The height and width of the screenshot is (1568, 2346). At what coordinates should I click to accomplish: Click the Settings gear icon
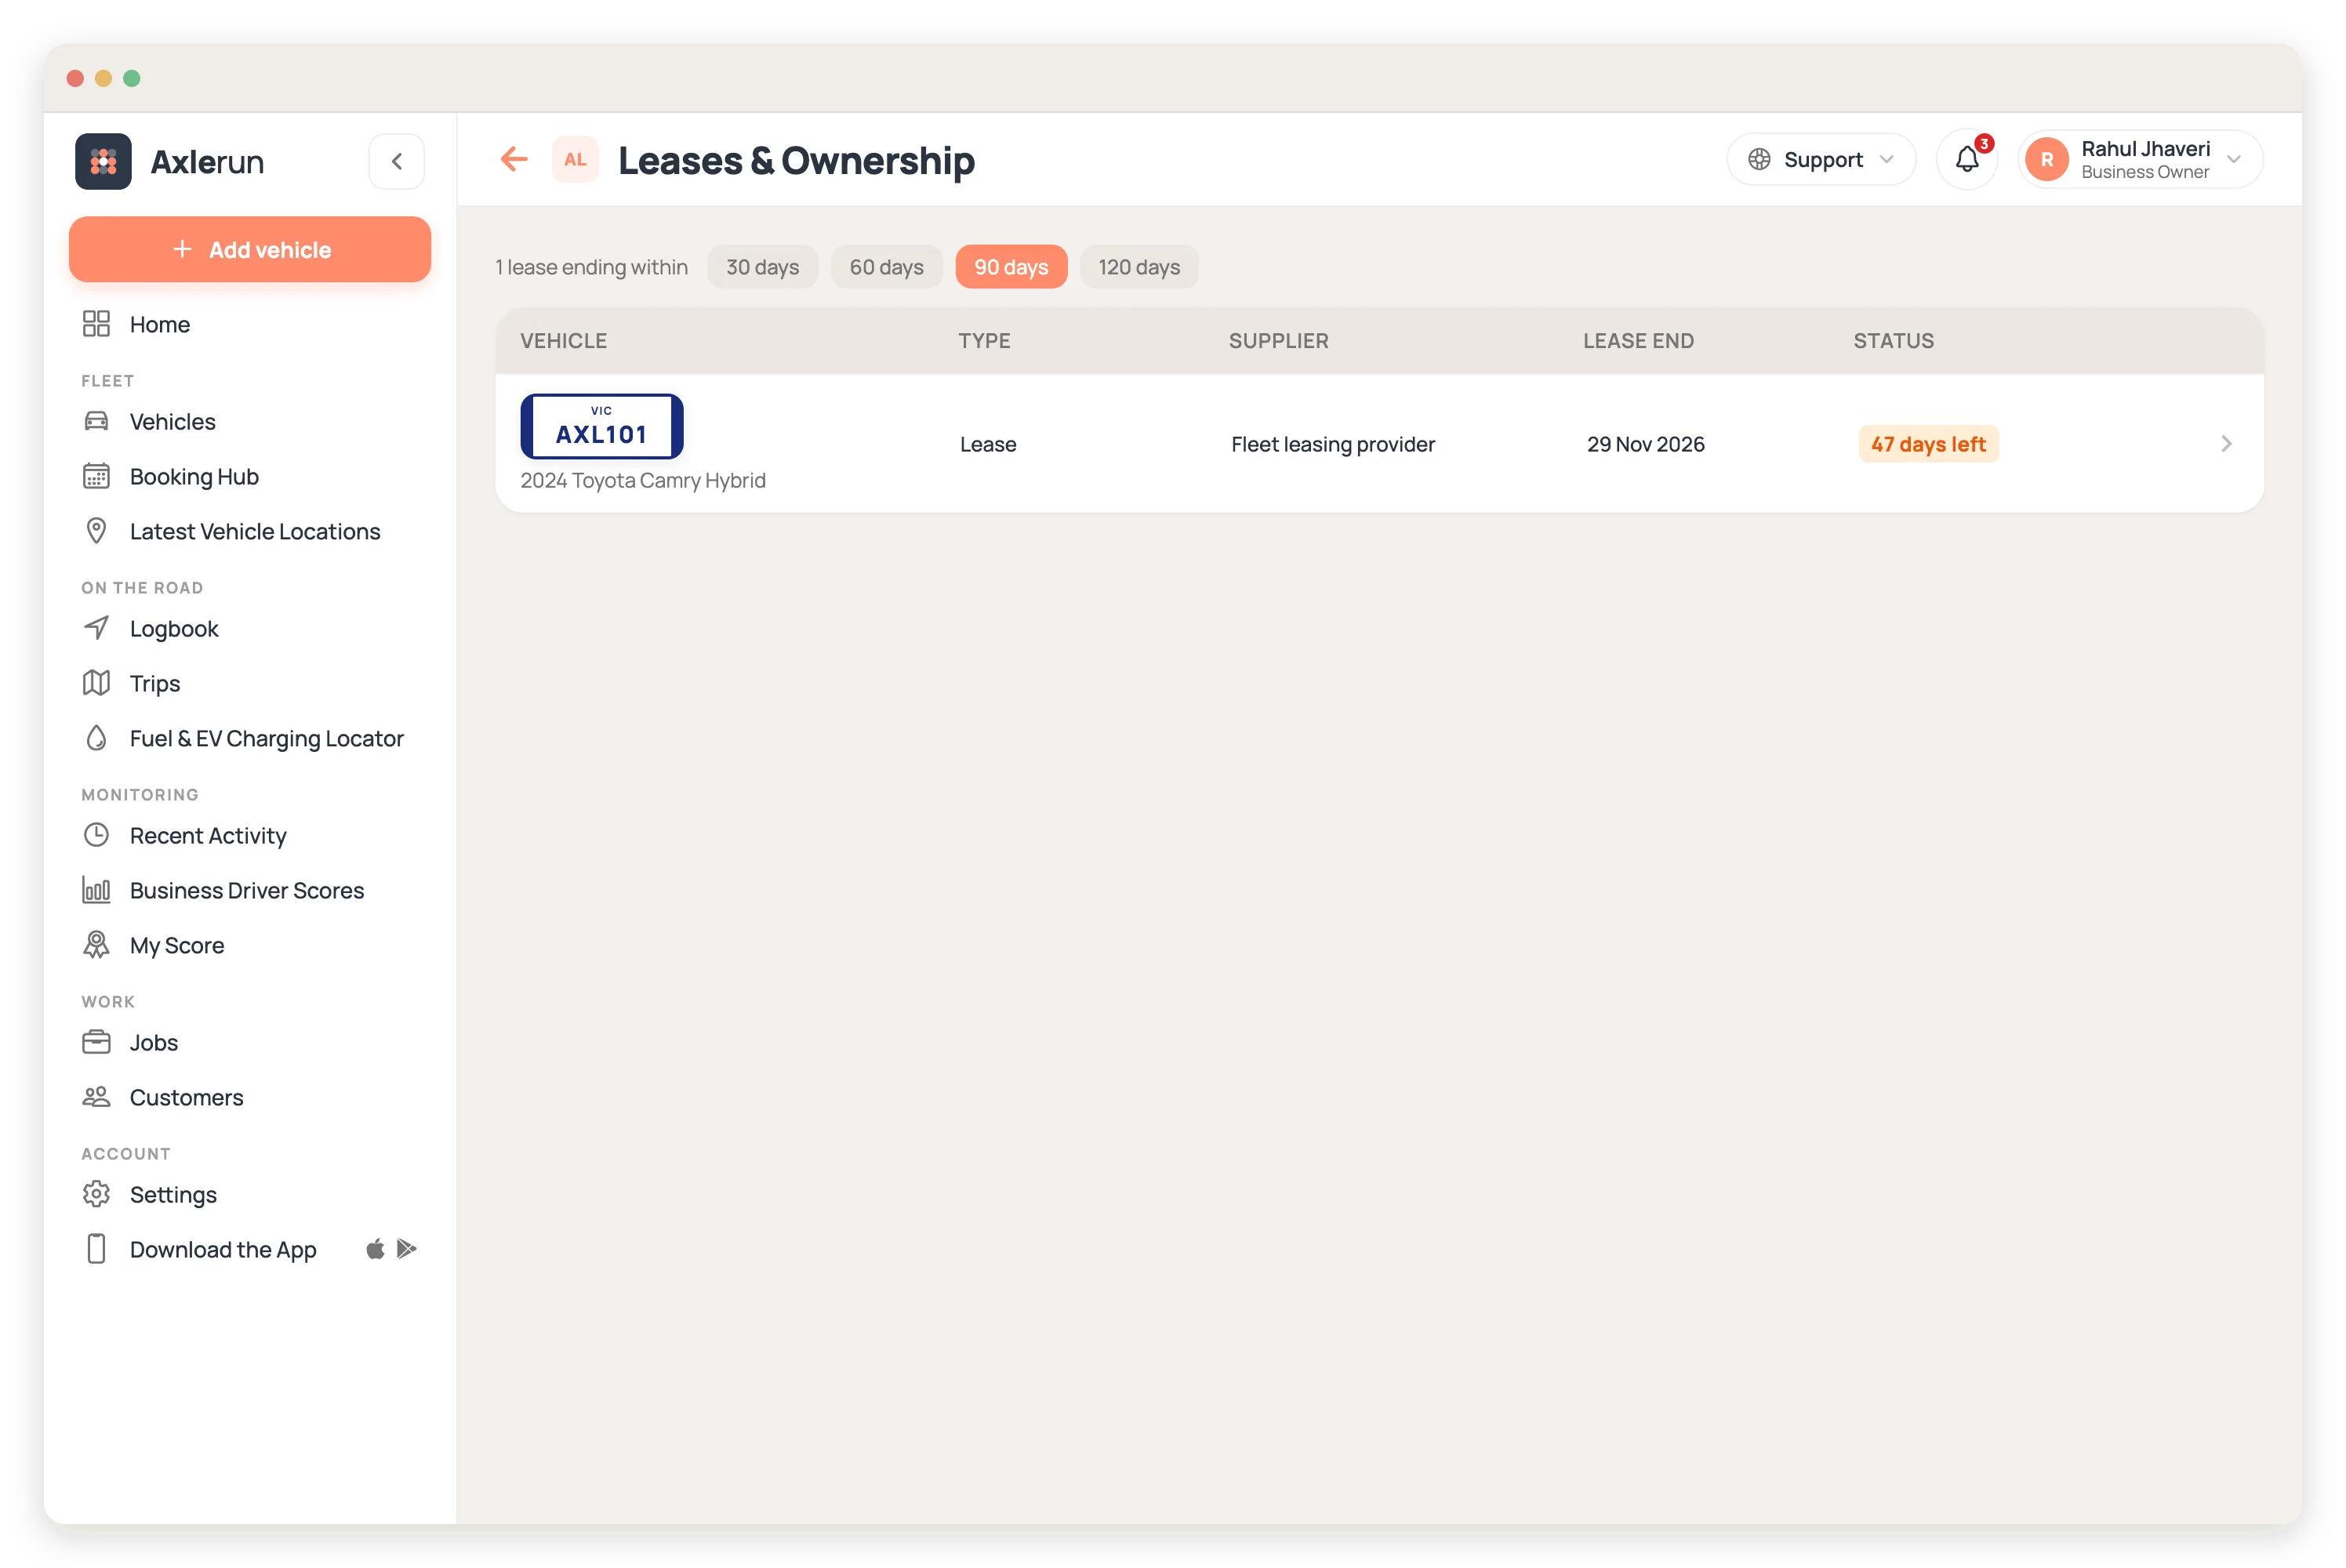96,1194
